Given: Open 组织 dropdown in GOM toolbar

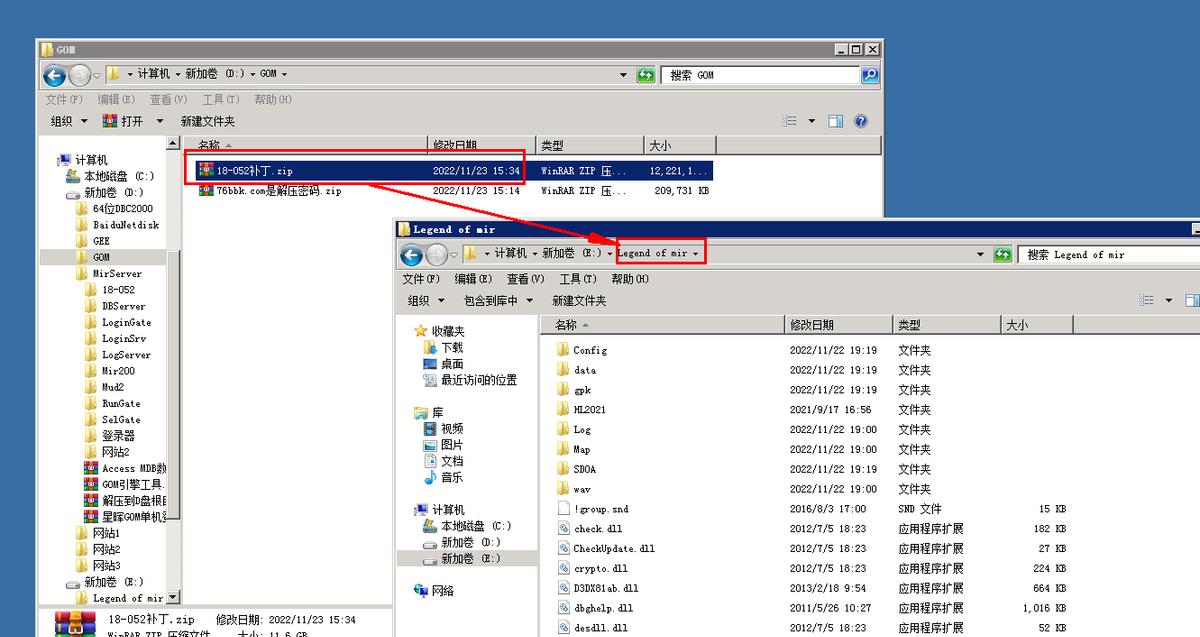Looking at the screenshot, I should click(x=69, y=121).
